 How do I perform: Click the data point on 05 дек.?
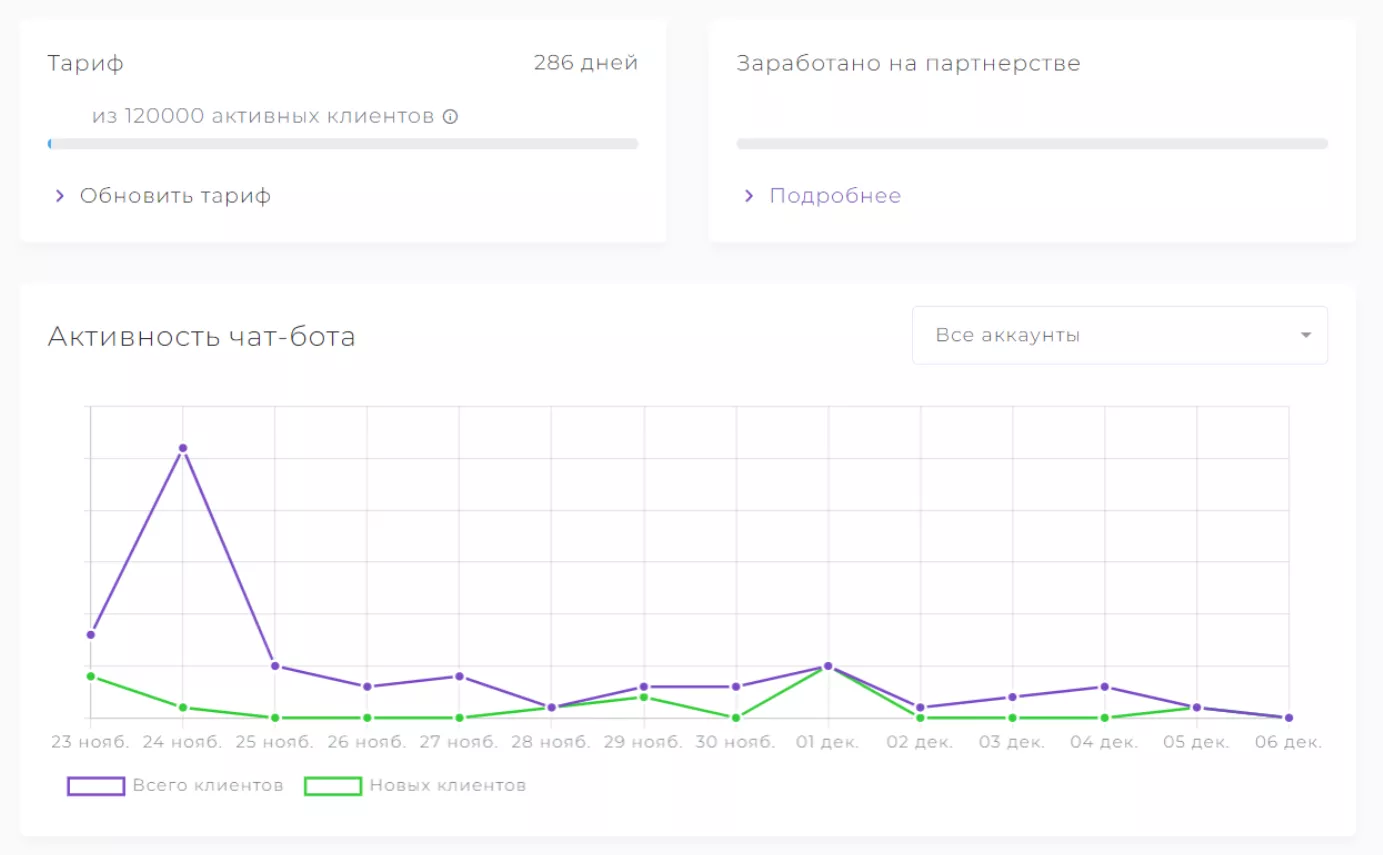1196,707
